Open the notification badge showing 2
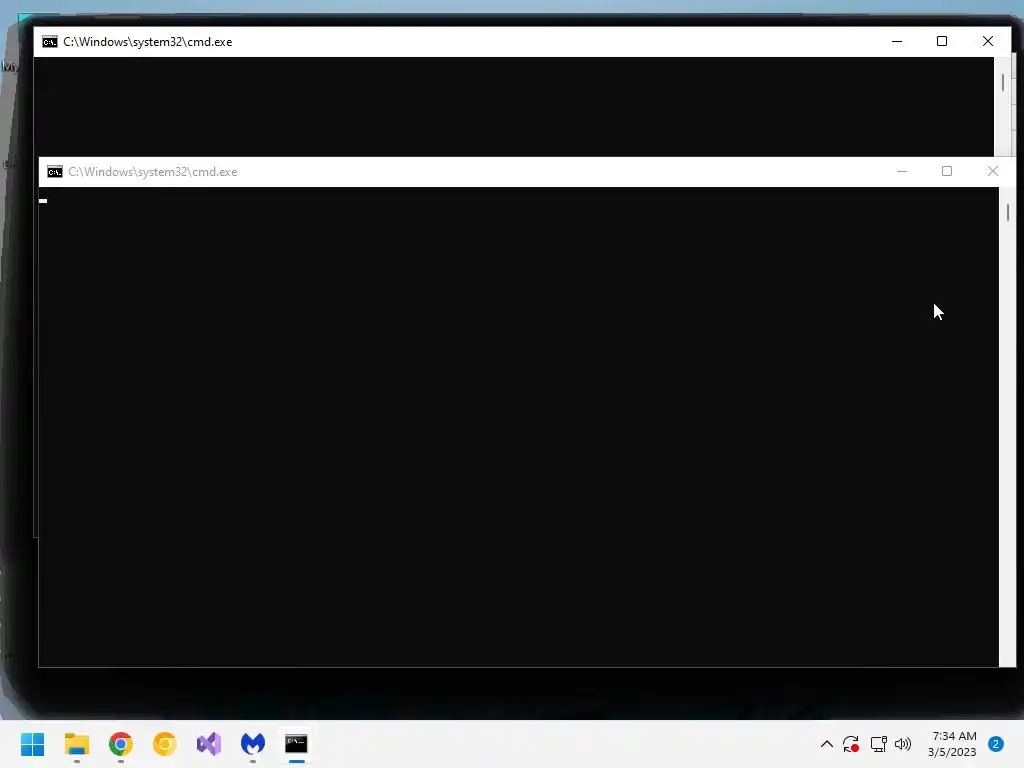Image resolution: width=1024 pixels, height=768 pixels. click(x=996, y=744)
